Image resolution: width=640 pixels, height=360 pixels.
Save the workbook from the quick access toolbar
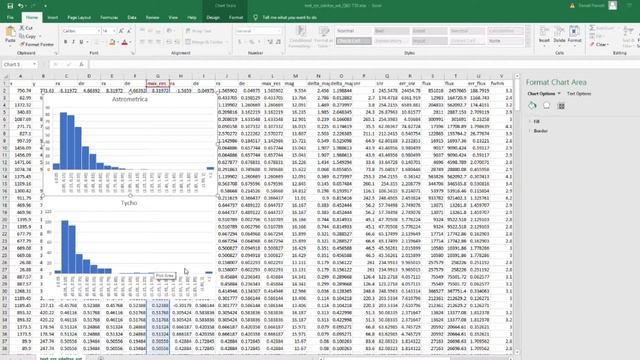tap(10, 6)
